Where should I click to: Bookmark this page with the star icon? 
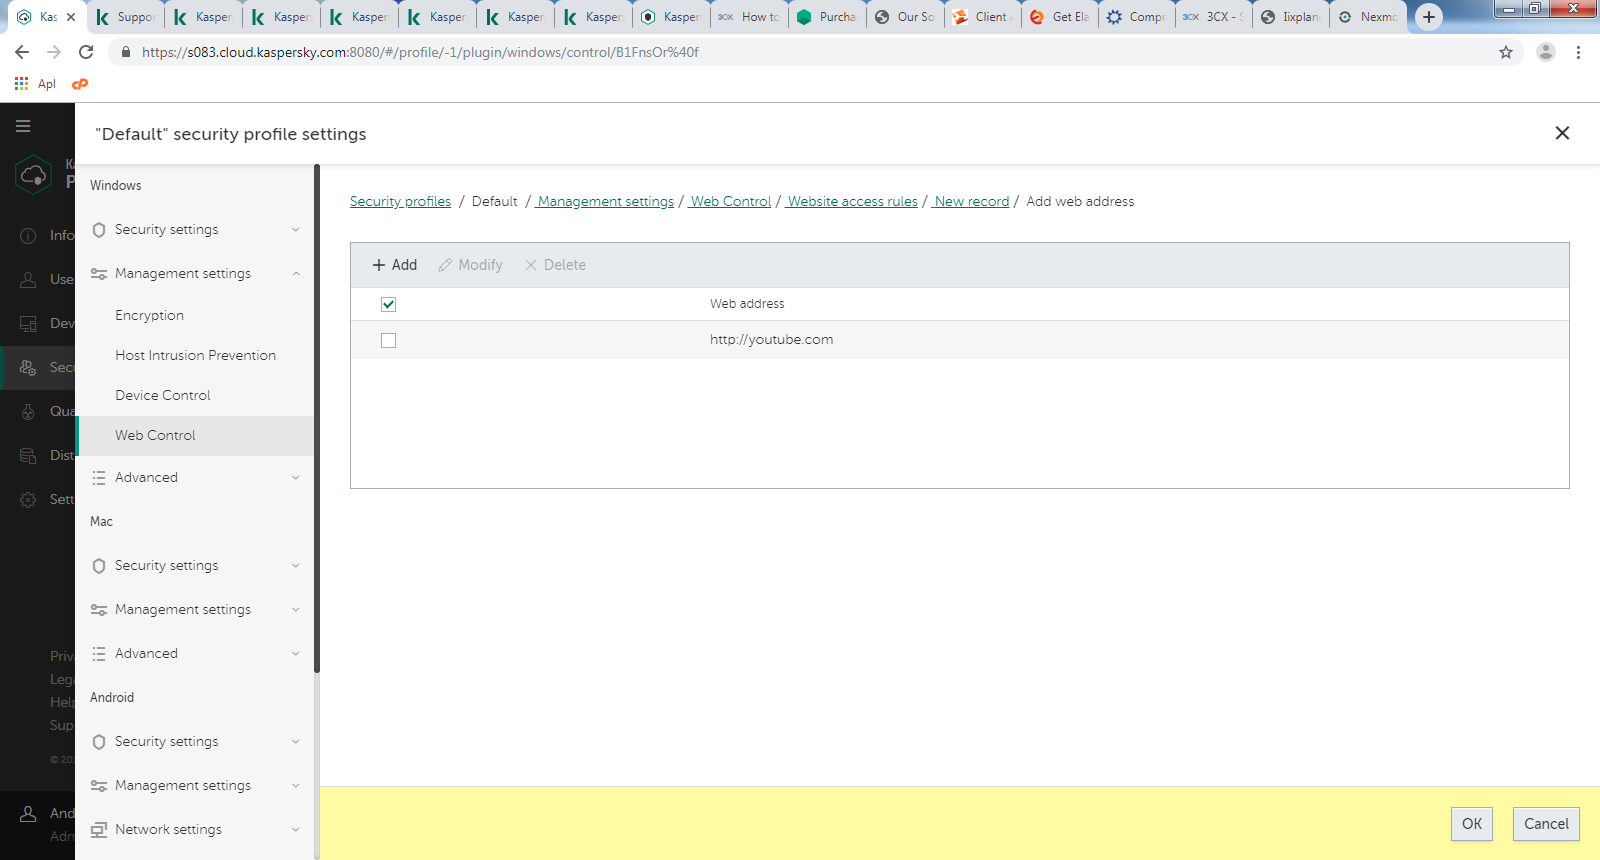click(1506, 52)
